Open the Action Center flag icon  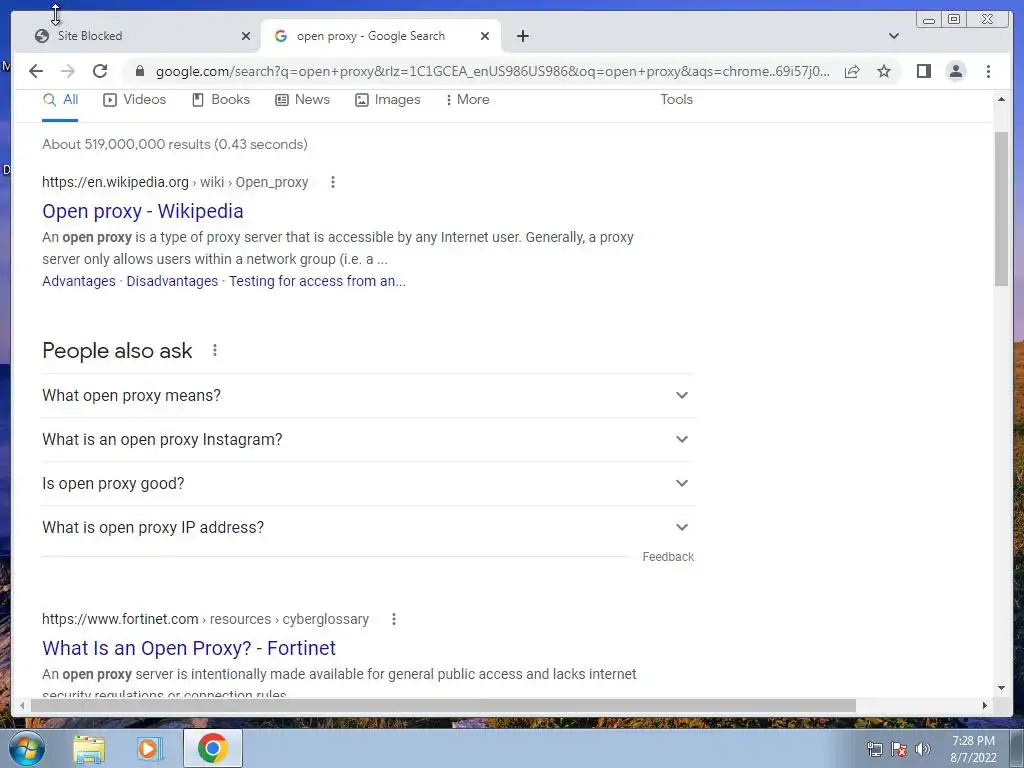tap(899, 749)
